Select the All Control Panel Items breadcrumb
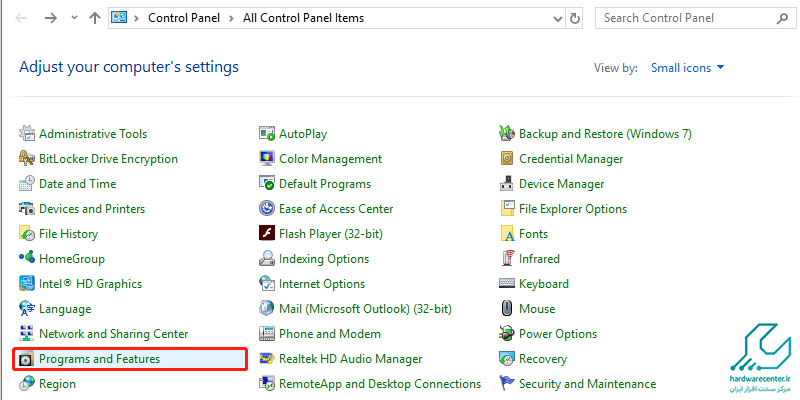800x400 pixels. [x=304, y=18]
